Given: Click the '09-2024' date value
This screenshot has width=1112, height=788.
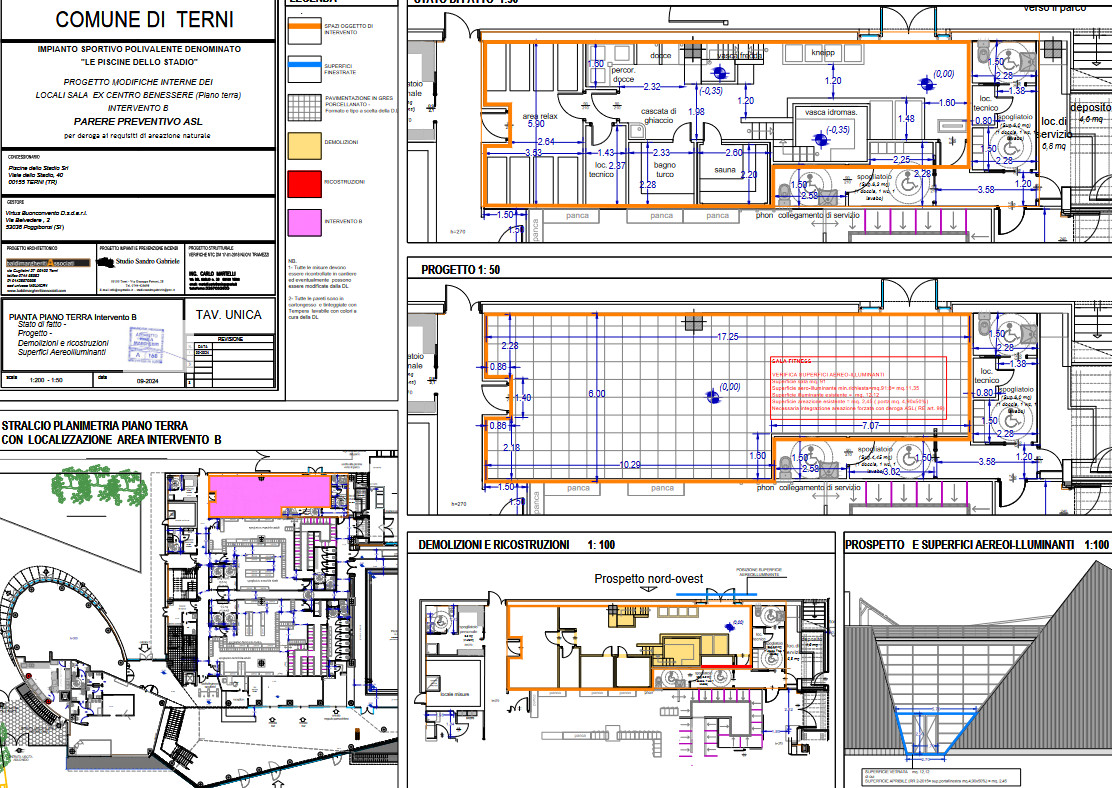Looking at the screenshot, I should [146, 381].
